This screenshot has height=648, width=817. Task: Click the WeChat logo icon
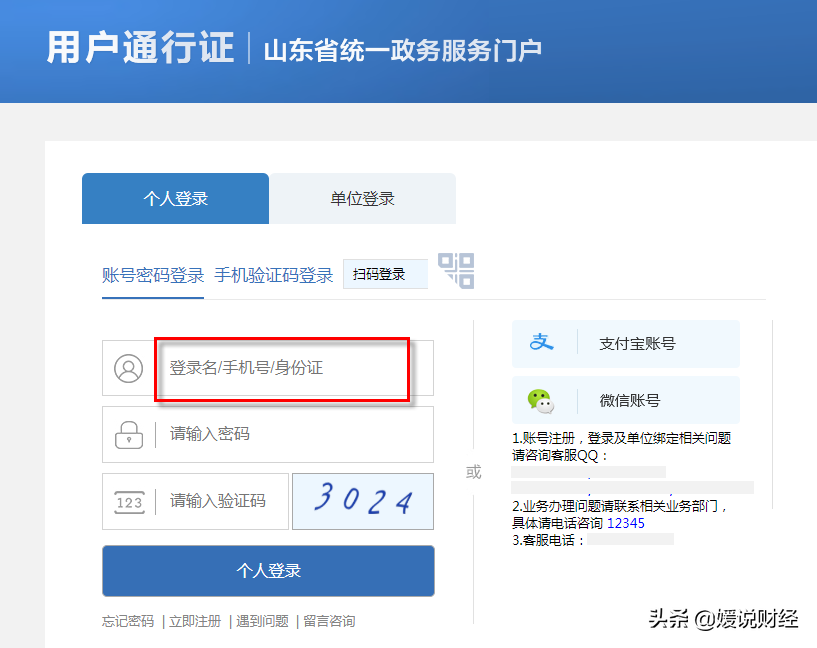[x=540, y=401]
